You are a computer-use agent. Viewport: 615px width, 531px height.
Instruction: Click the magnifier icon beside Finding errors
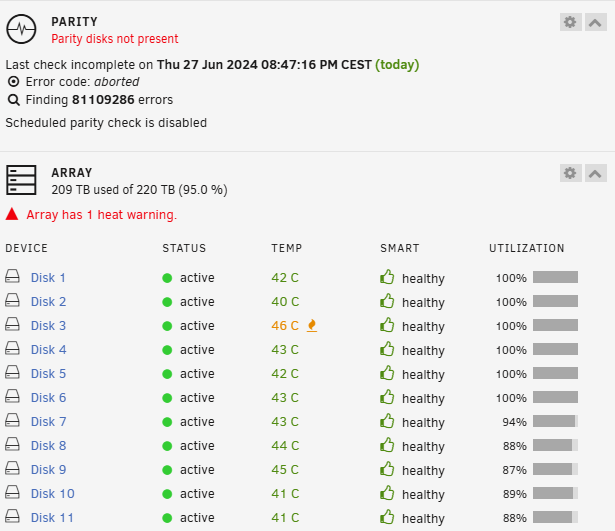pos(14,100)
